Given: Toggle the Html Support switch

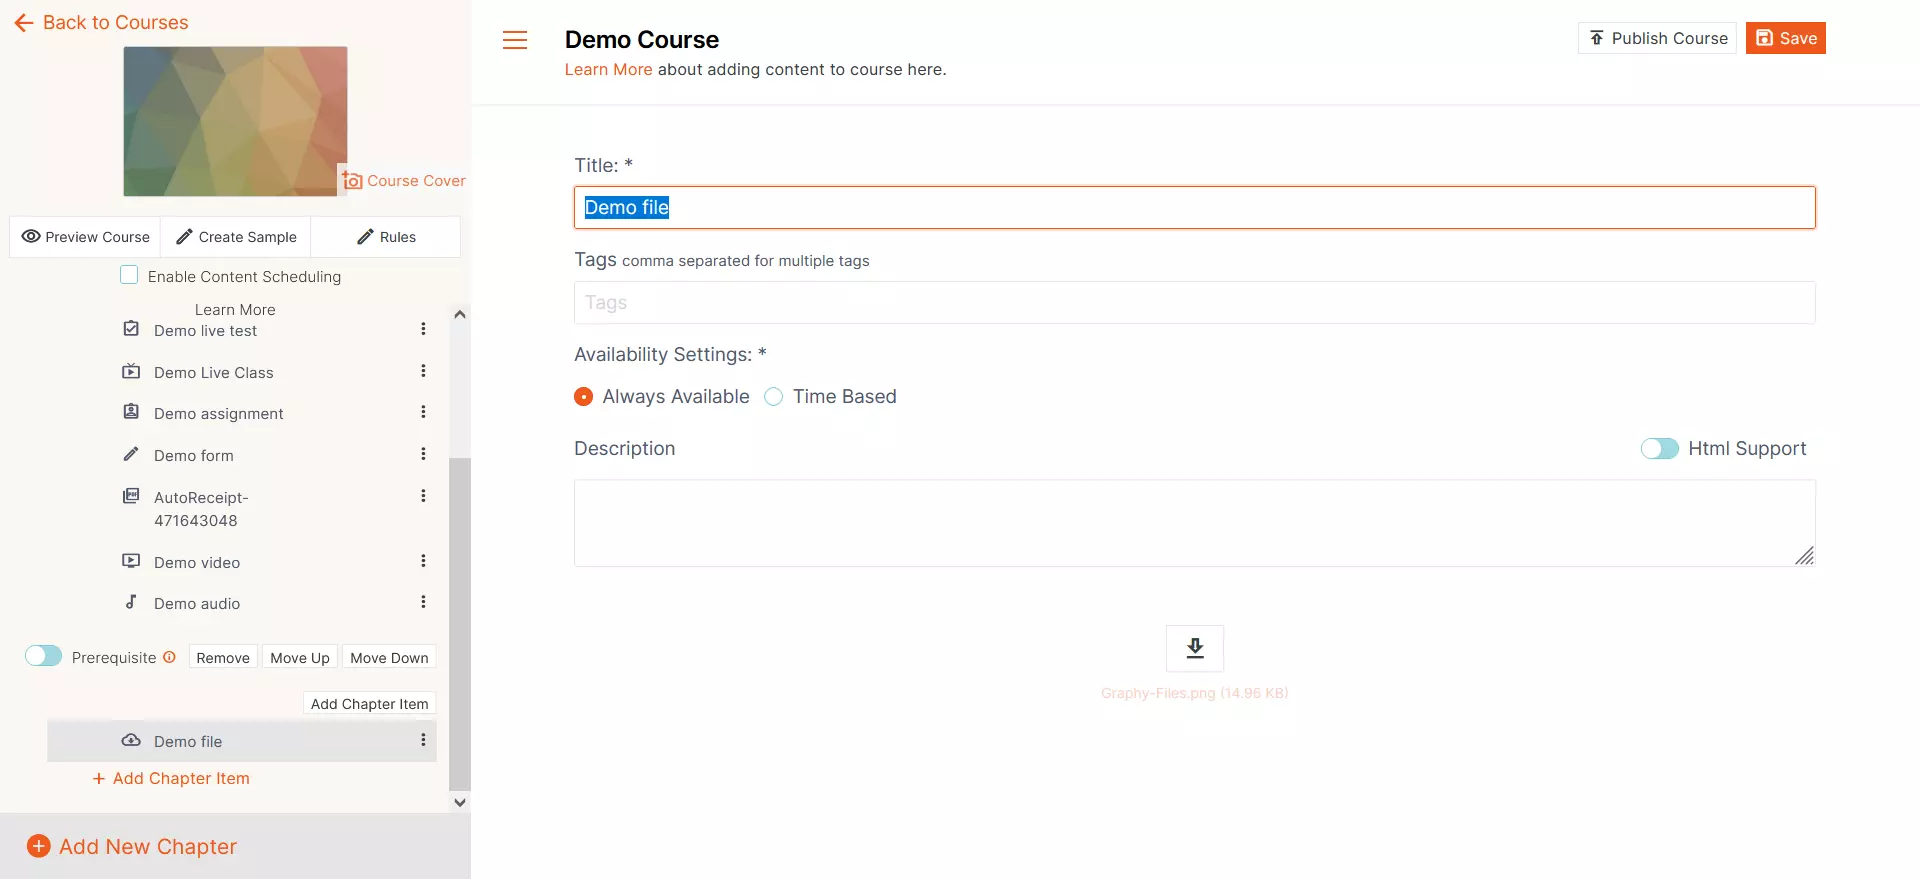Looking at the screenshot, I should point(1660,449).
